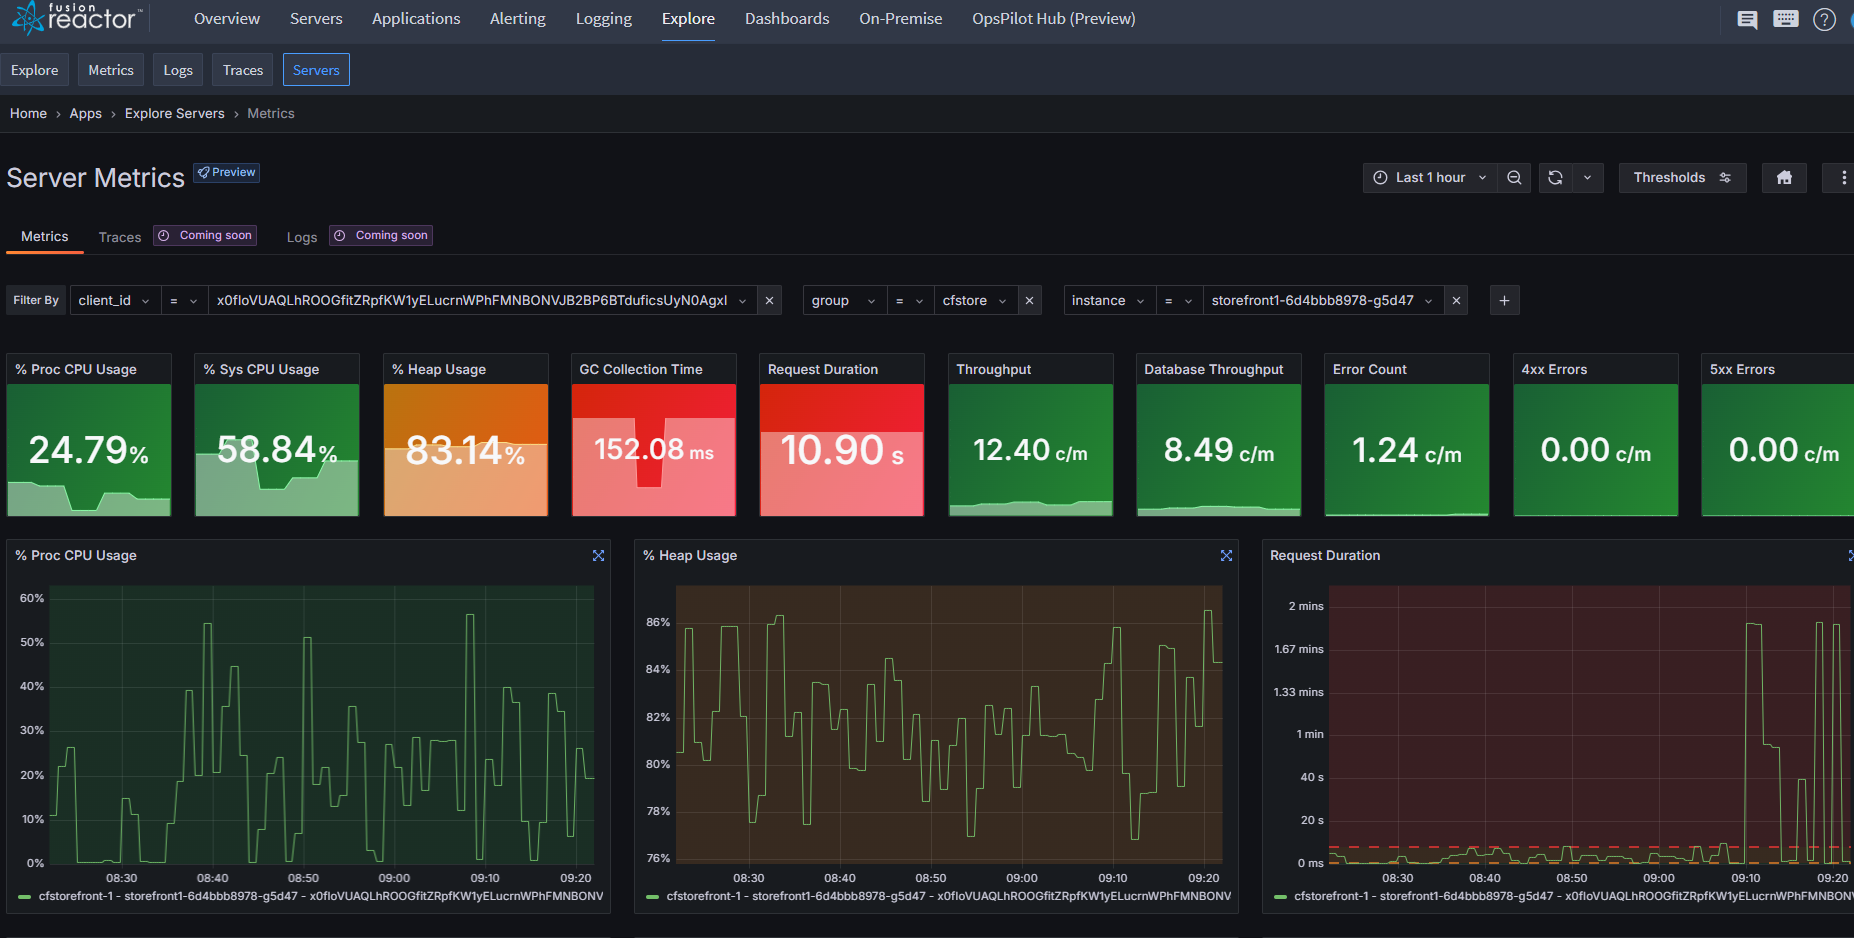Switch to the Metrics sub-tab button
This screenshot has width=1854, height=938.
click(111, 70)
